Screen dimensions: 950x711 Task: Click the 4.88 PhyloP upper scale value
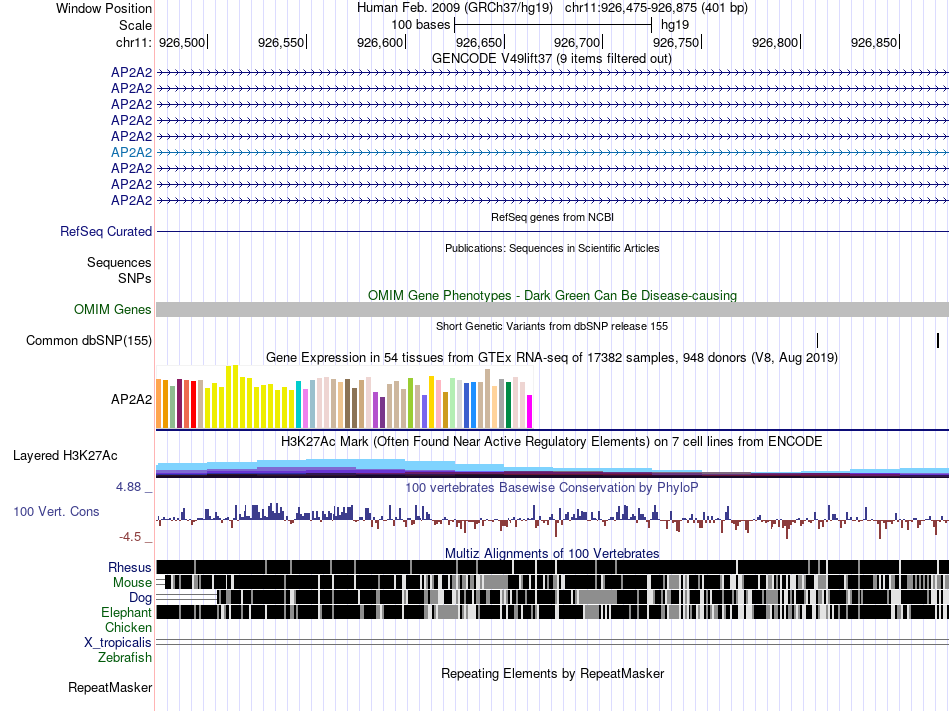point(128,487)
